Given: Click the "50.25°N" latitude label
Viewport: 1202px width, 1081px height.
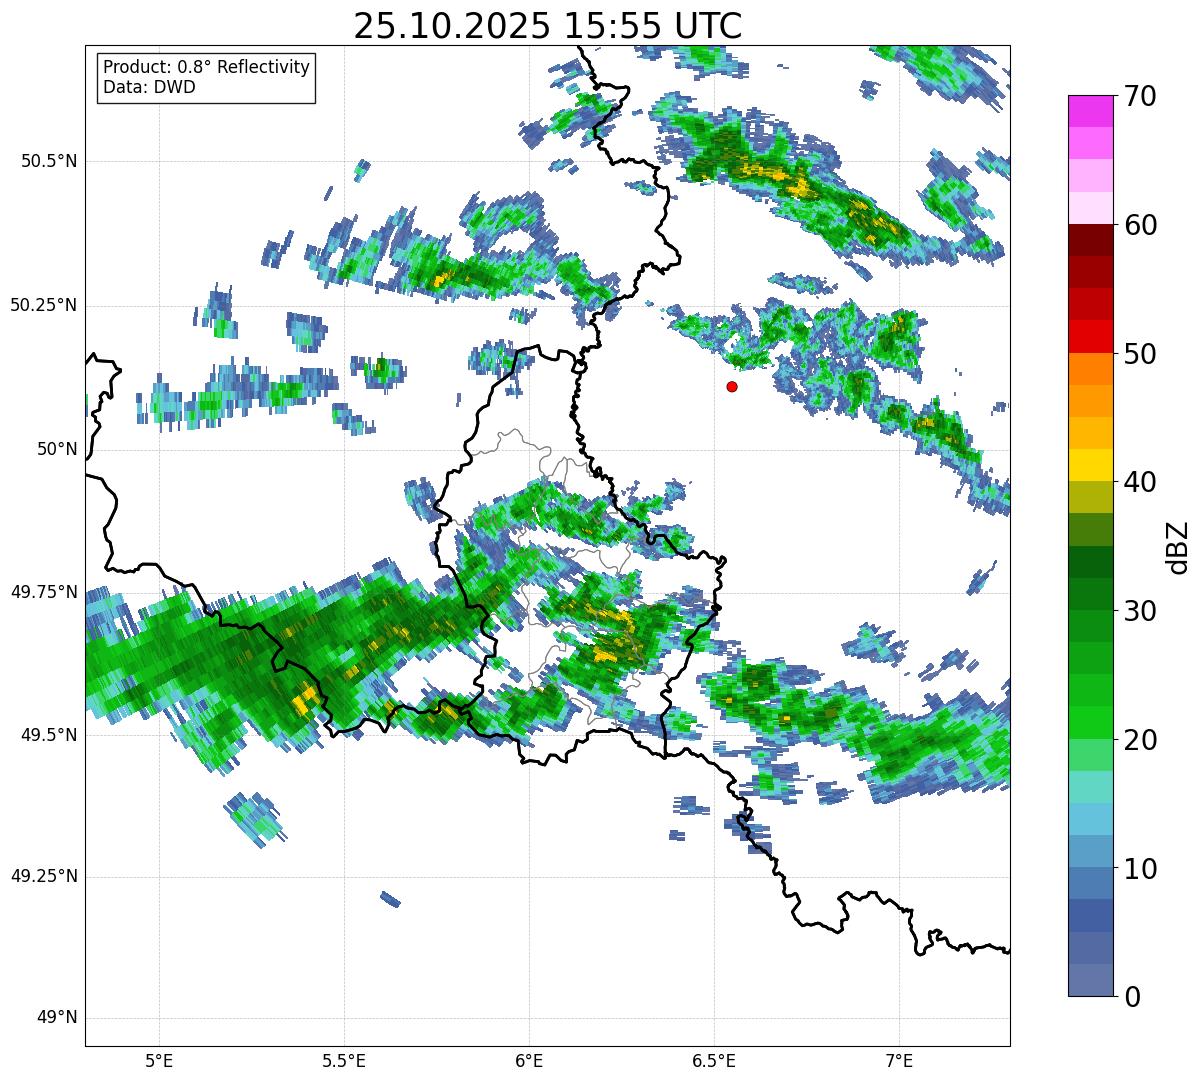Looking at the screenshot, I should click(44, 305).
